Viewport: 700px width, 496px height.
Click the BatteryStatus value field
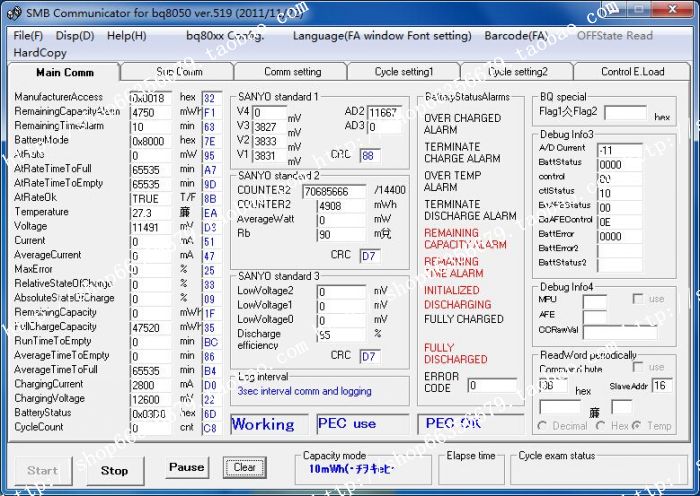click(151, 414)
